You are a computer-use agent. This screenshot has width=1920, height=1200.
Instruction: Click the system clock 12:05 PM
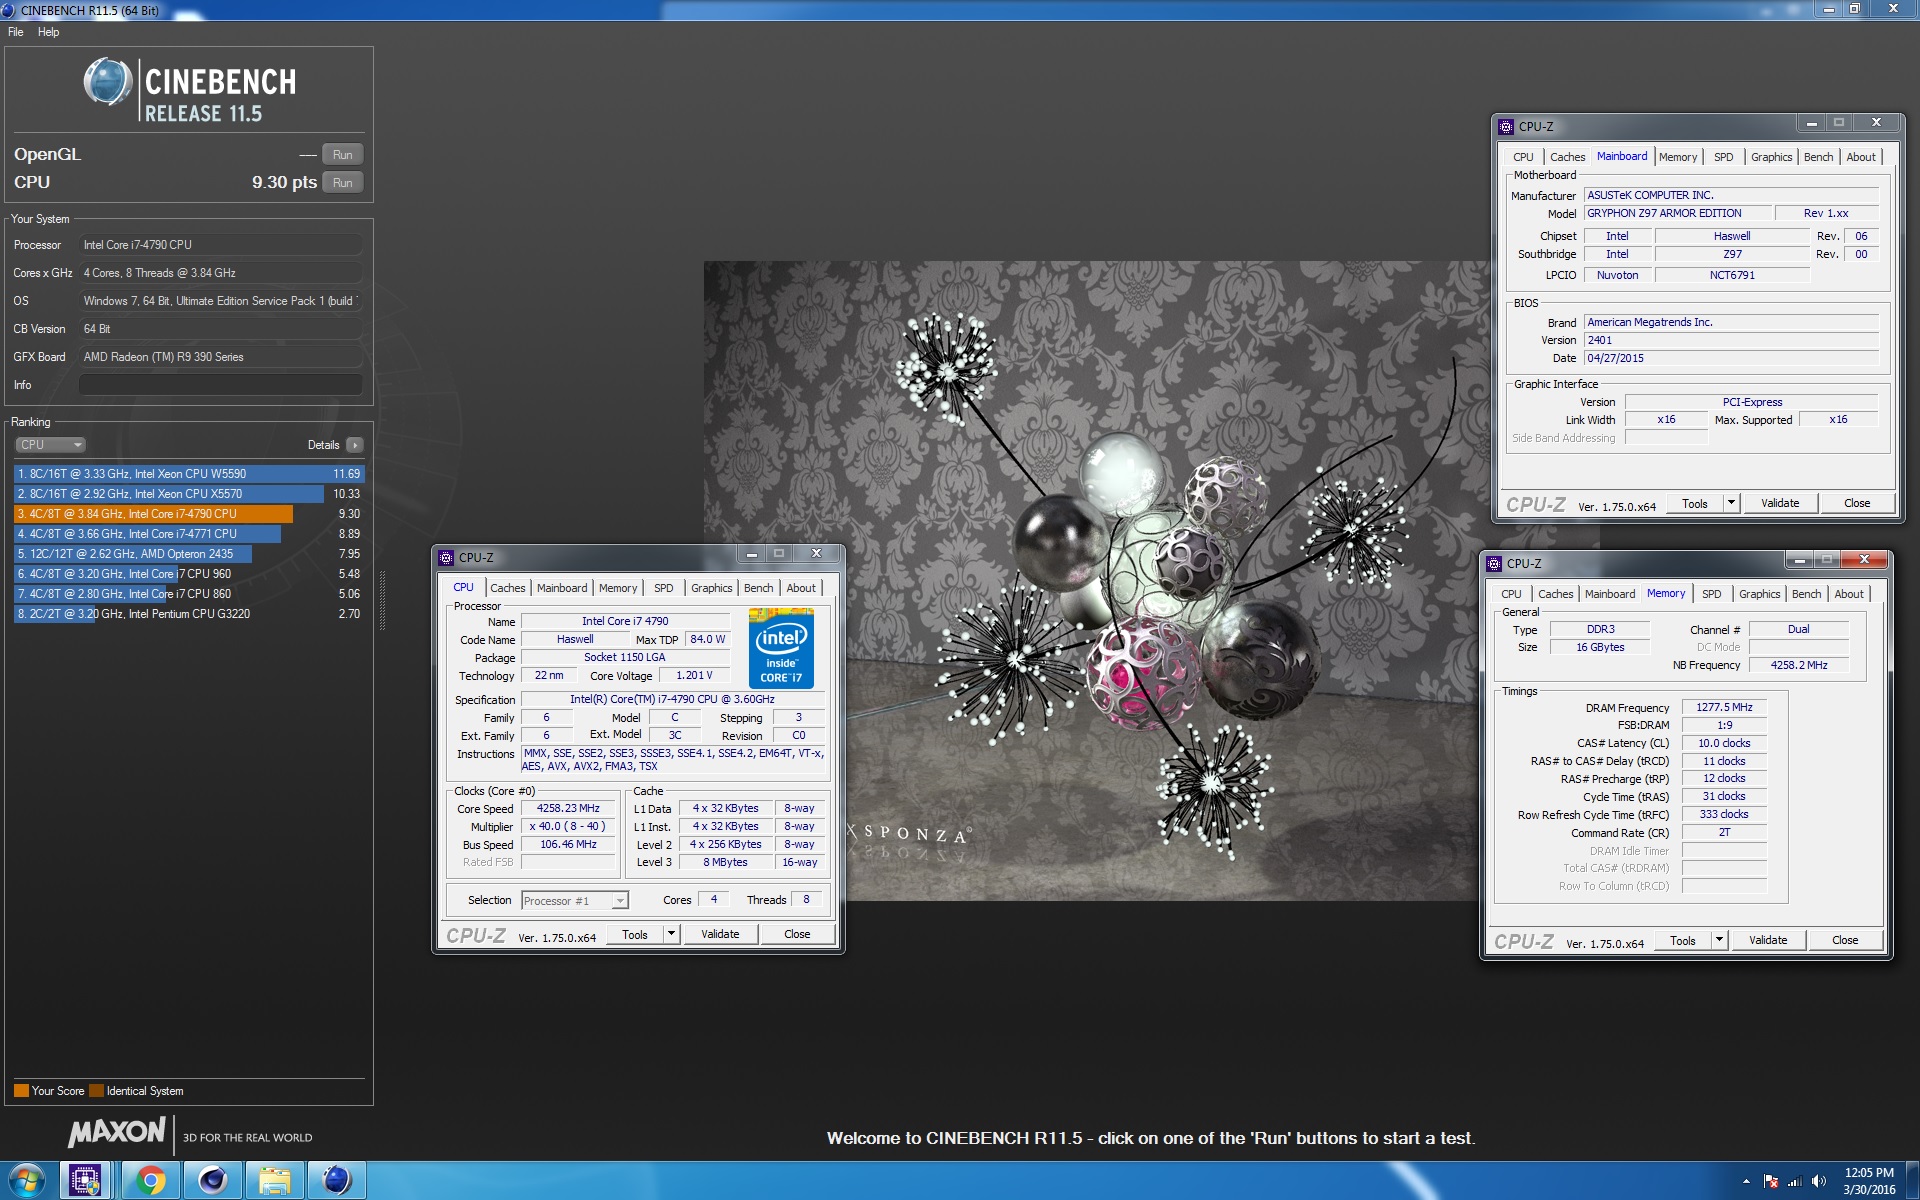coord(1869,1173)
